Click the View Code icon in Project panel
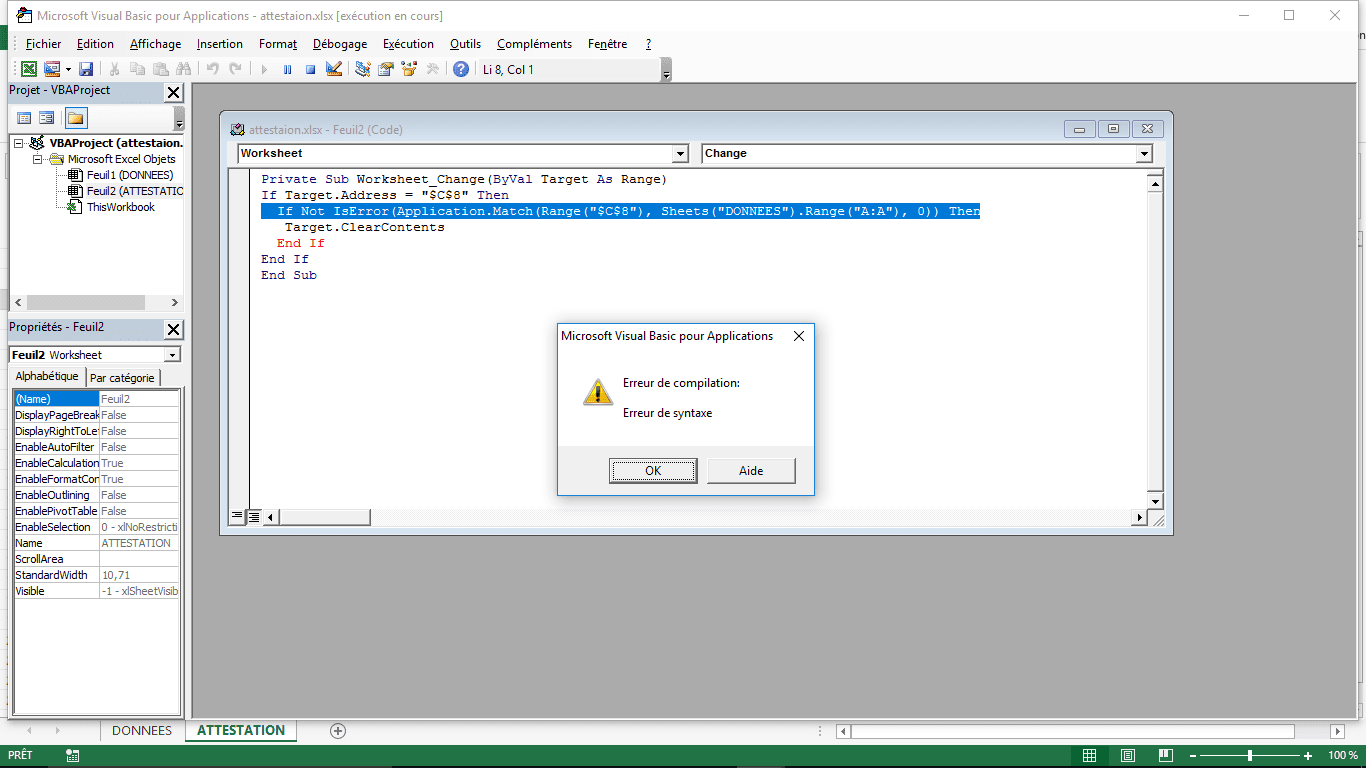The image size is (1366, 768). point(24,118)
